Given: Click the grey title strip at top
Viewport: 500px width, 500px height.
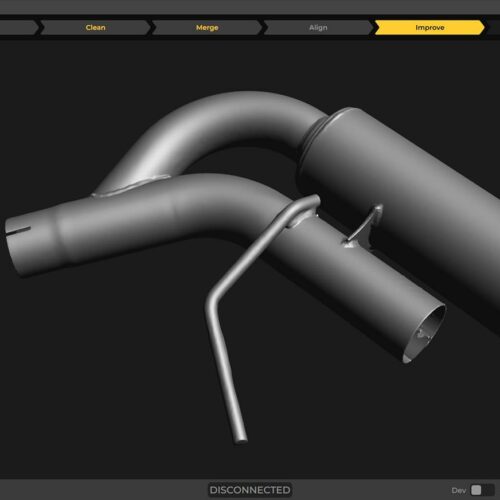Looking at the screenshot, I should click(x=250, y=7).
